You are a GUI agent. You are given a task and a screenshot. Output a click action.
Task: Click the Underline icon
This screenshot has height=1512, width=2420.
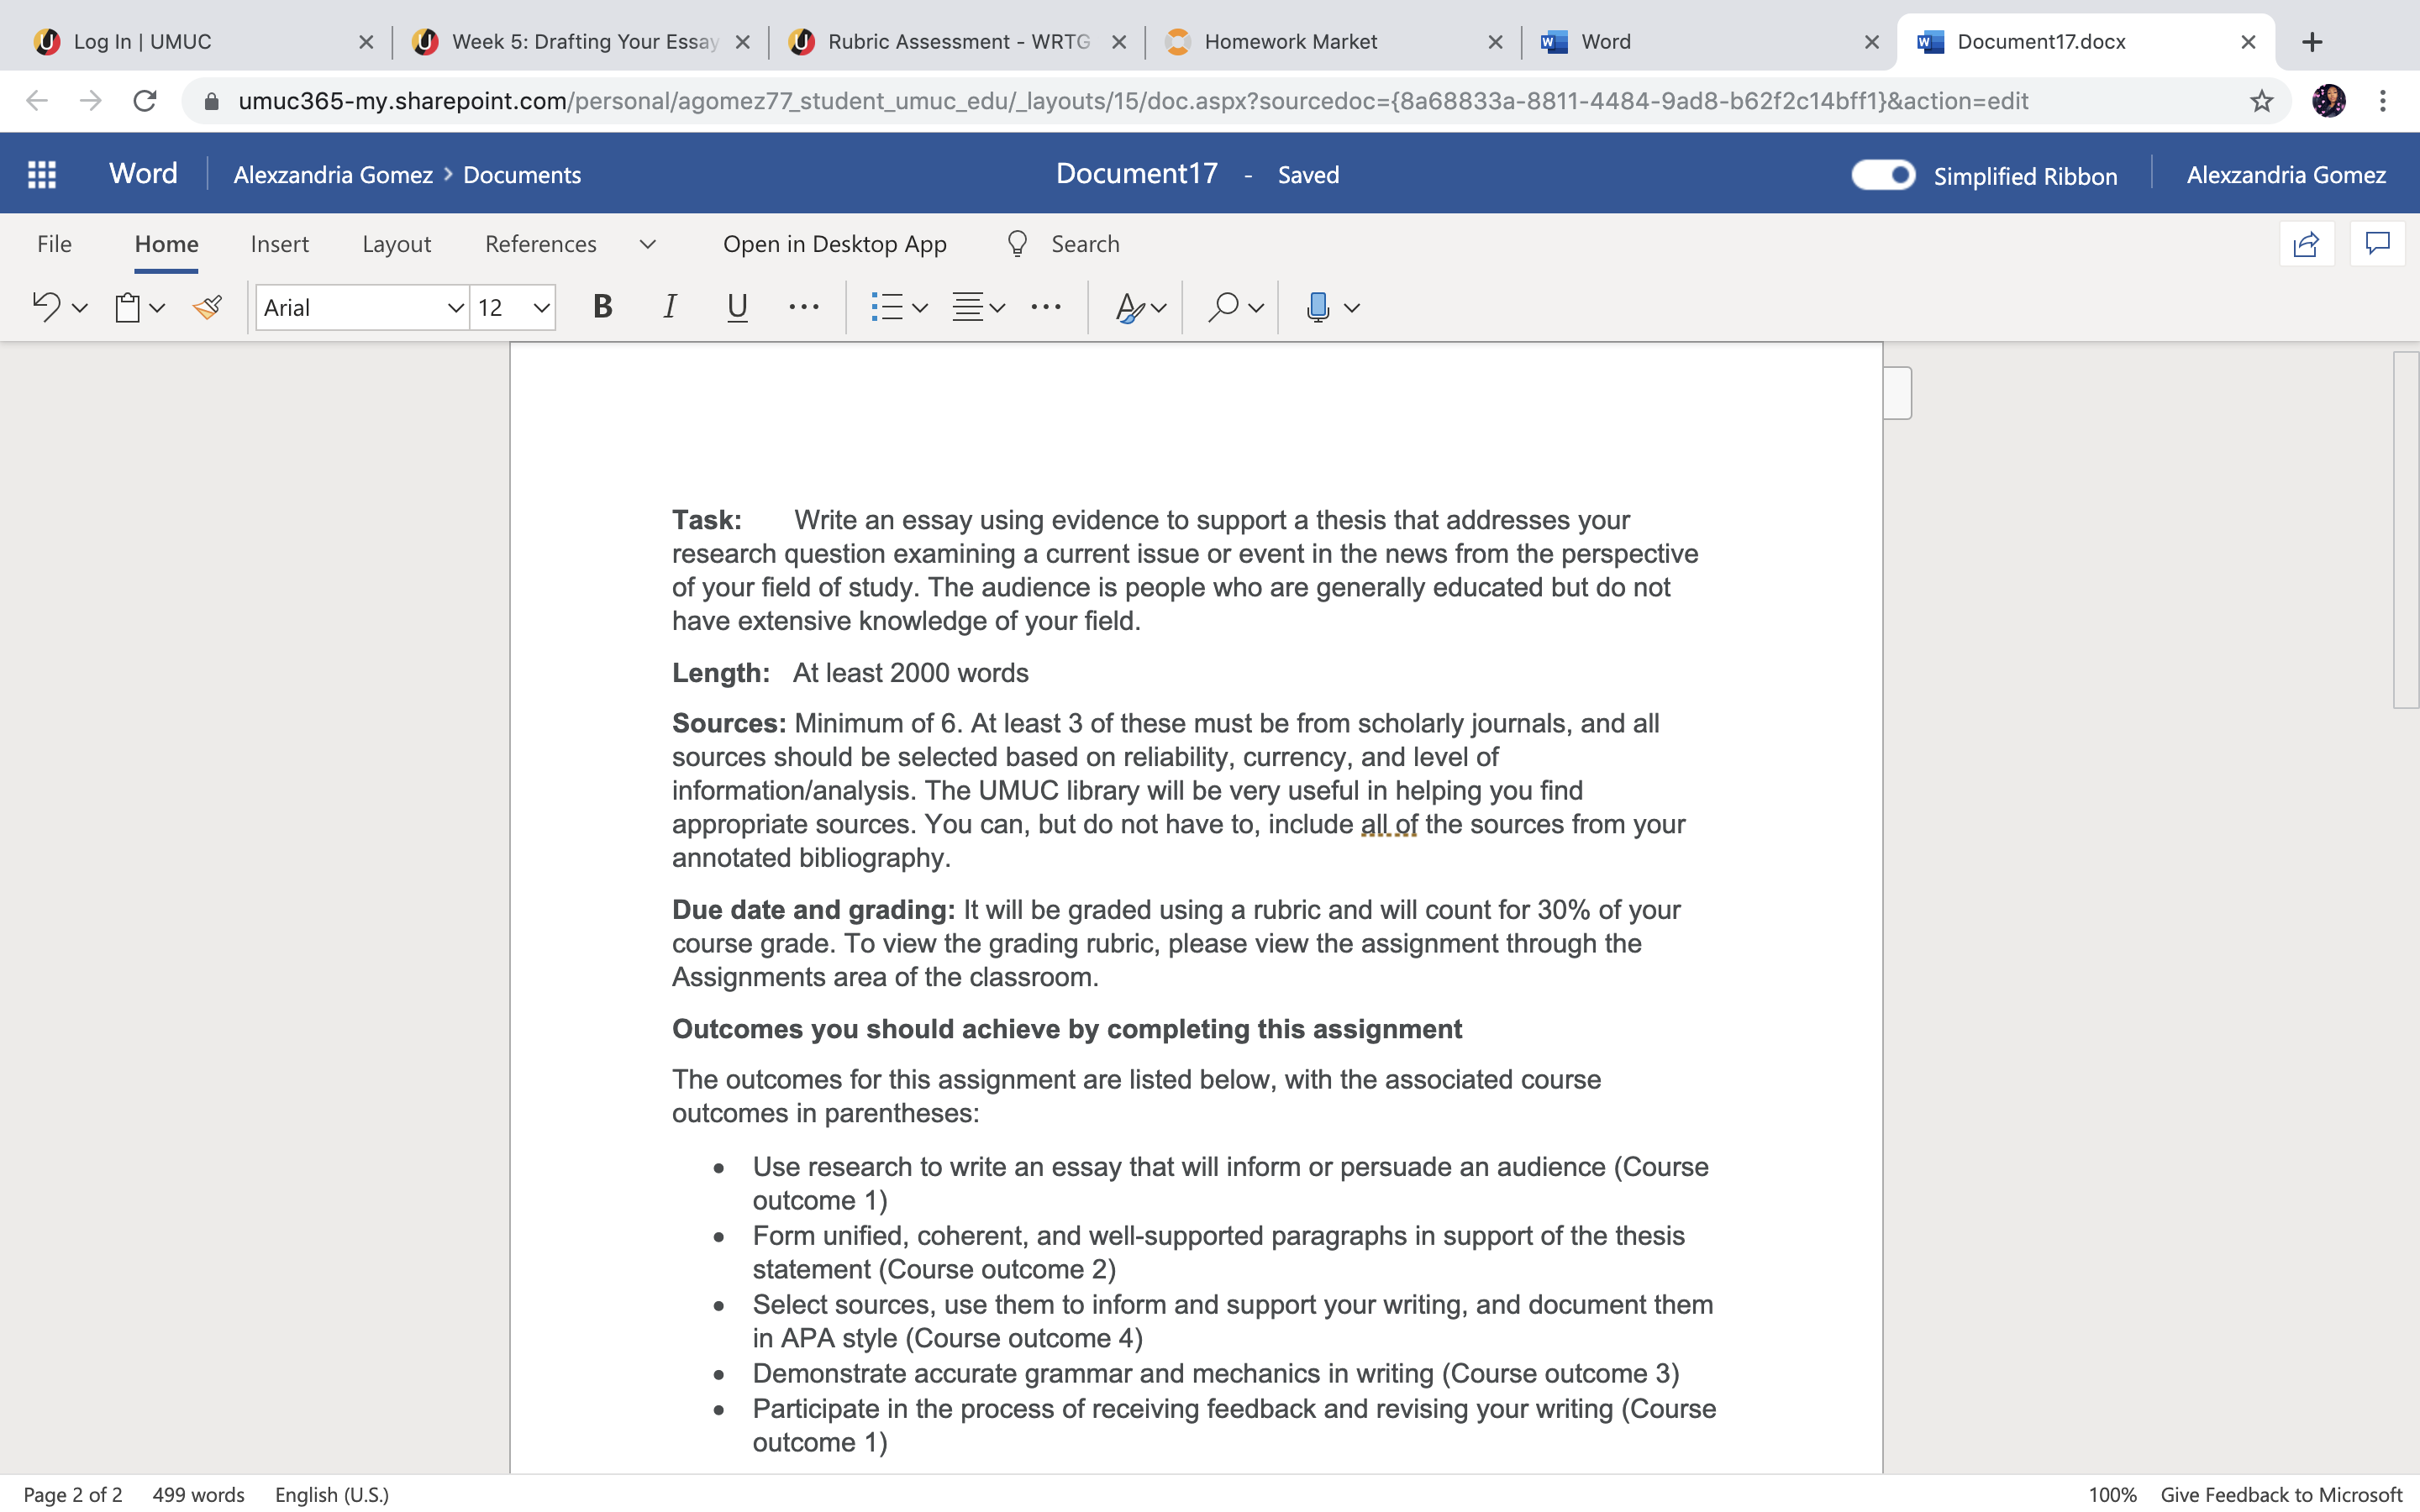[x=737, y=307]
